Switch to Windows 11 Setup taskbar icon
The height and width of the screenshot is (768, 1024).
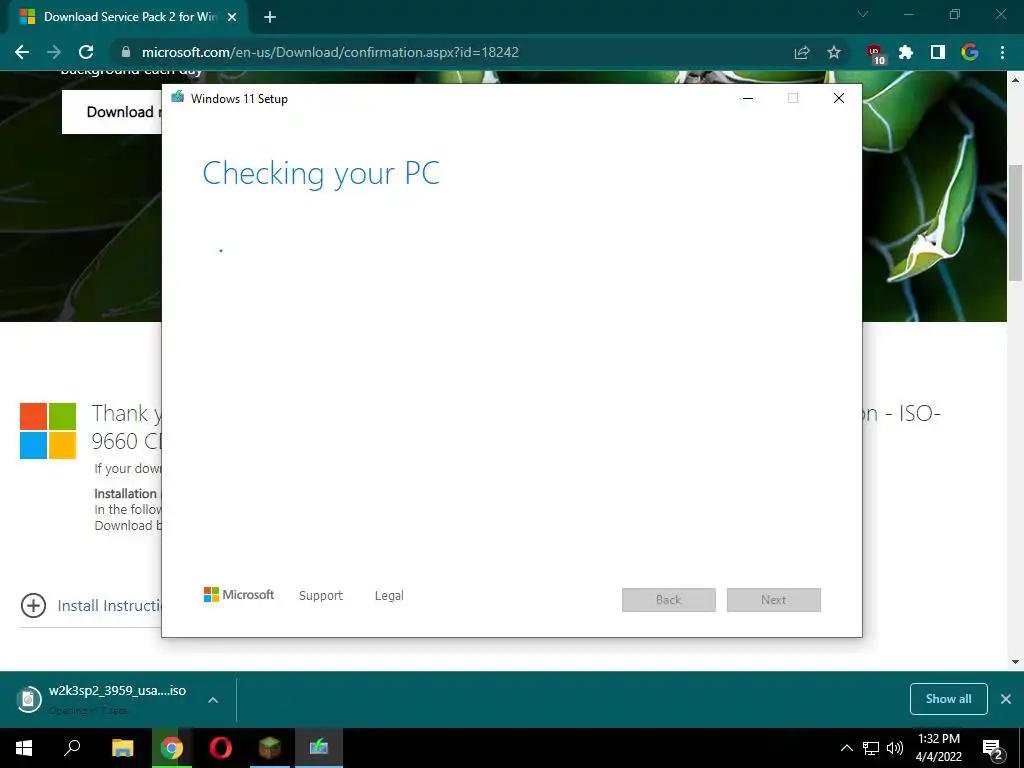pyautogui.click(x=319, y=748)
